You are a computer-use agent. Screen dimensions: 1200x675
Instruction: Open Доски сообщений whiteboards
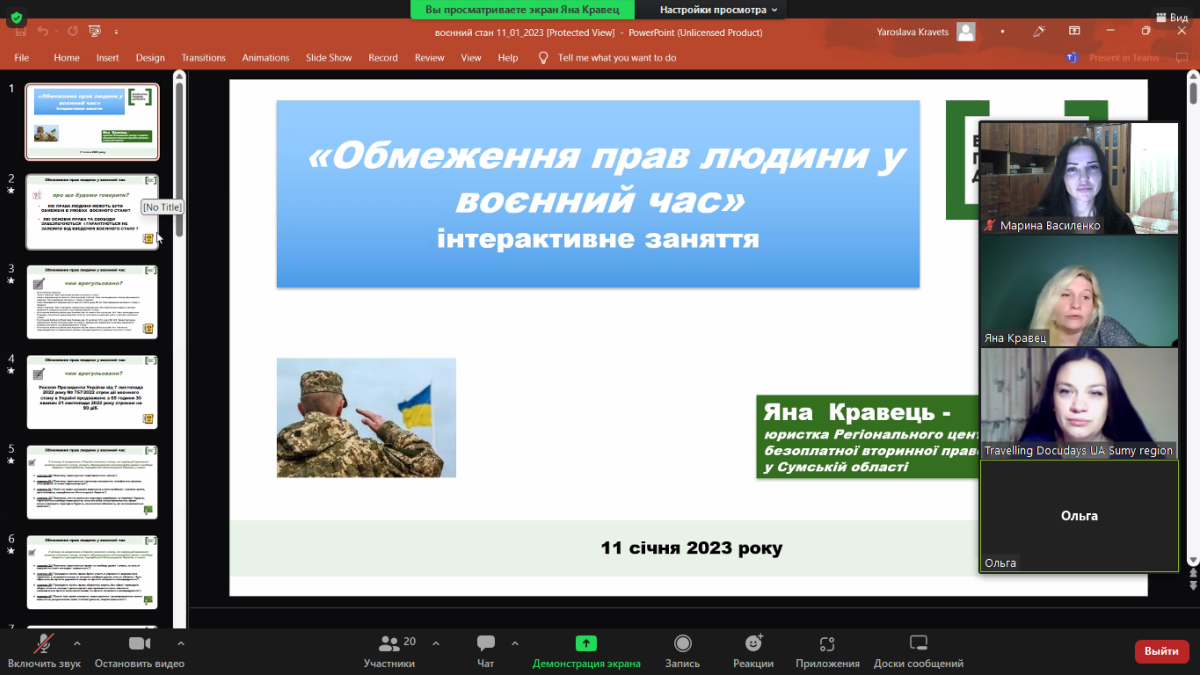[x=918, y=652]
